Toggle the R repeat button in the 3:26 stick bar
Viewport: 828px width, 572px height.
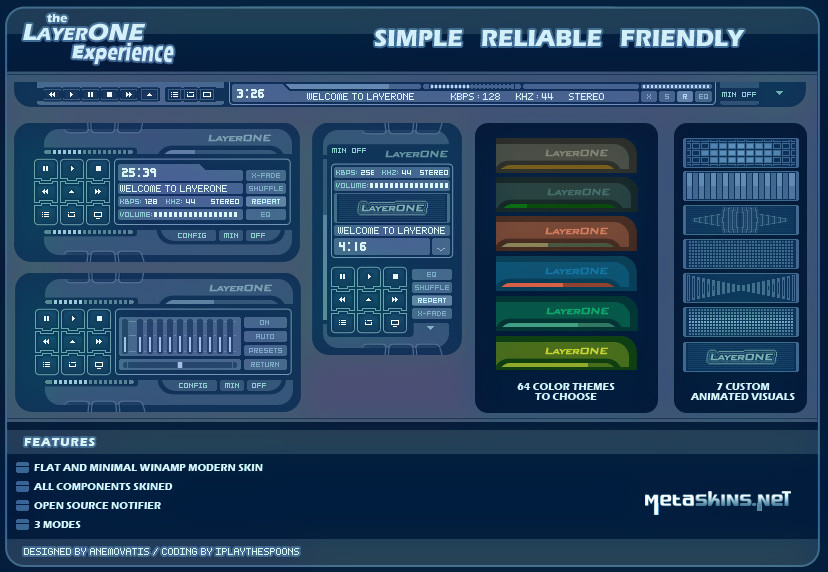[685, 97]
